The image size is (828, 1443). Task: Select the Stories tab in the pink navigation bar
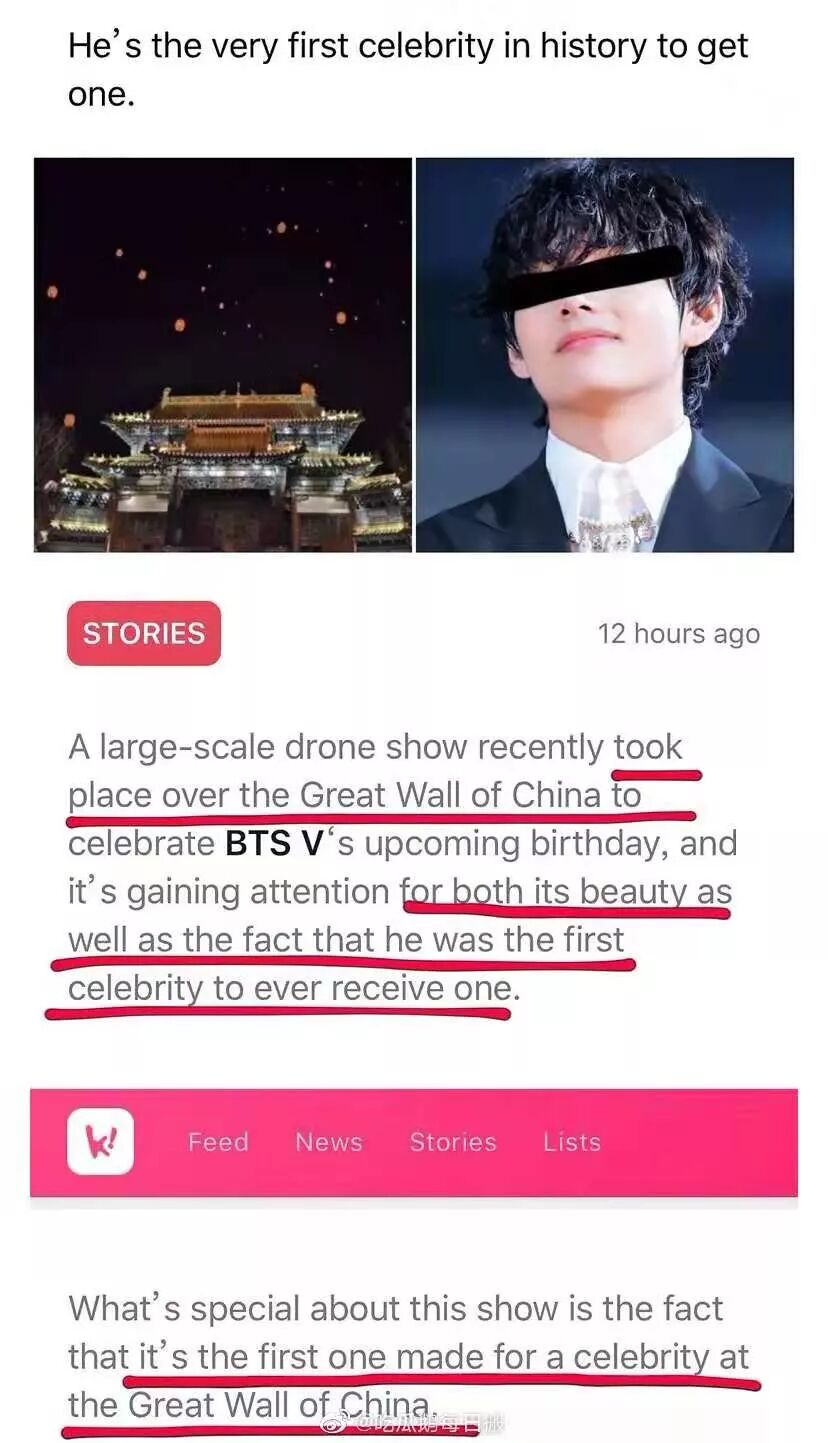click(x=453, y=1142)
